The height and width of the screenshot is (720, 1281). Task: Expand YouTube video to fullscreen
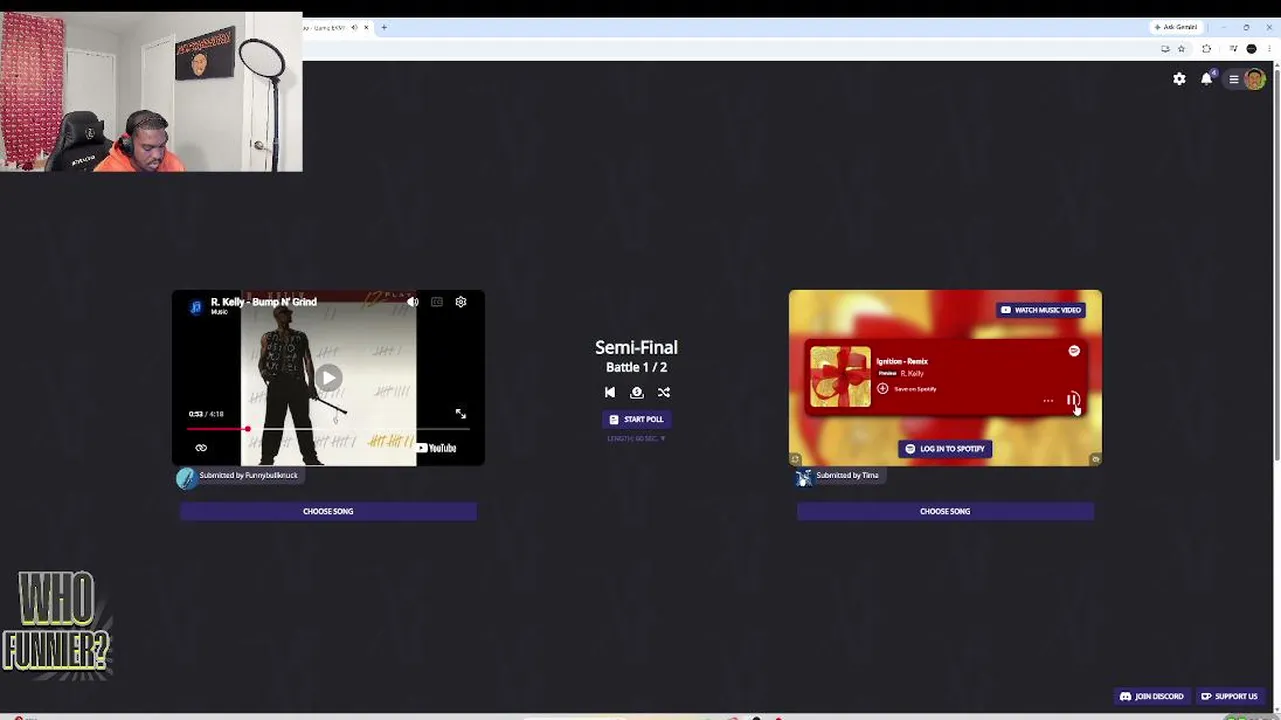pos(461,414)
